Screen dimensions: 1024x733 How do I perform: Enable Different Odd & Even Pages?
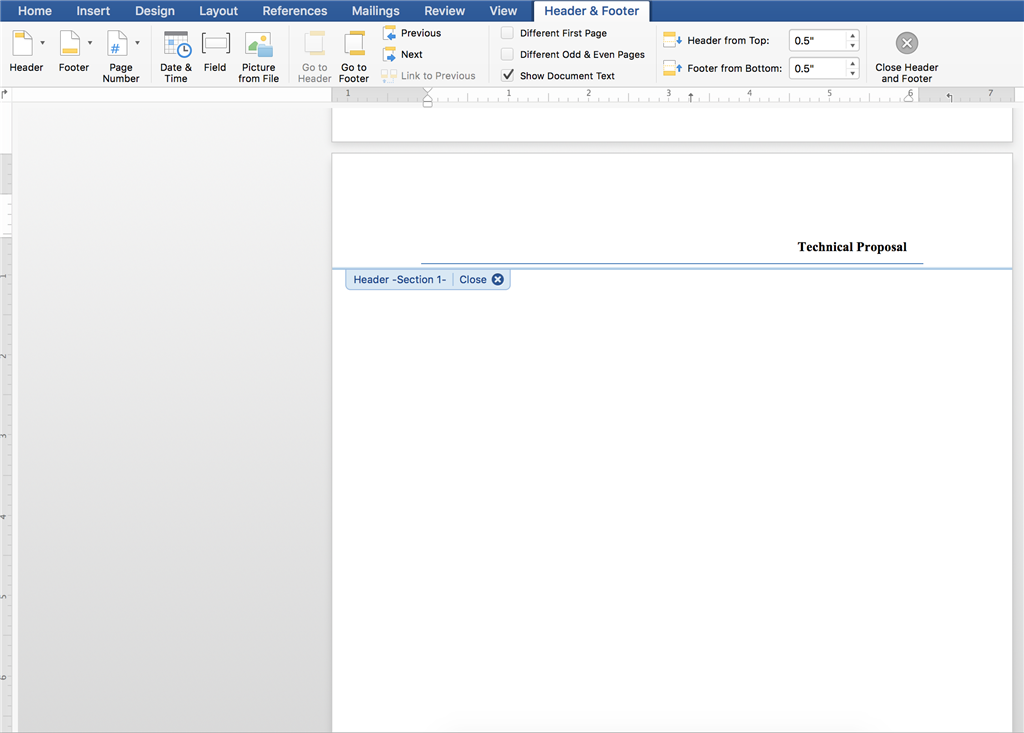click(507, 54)
